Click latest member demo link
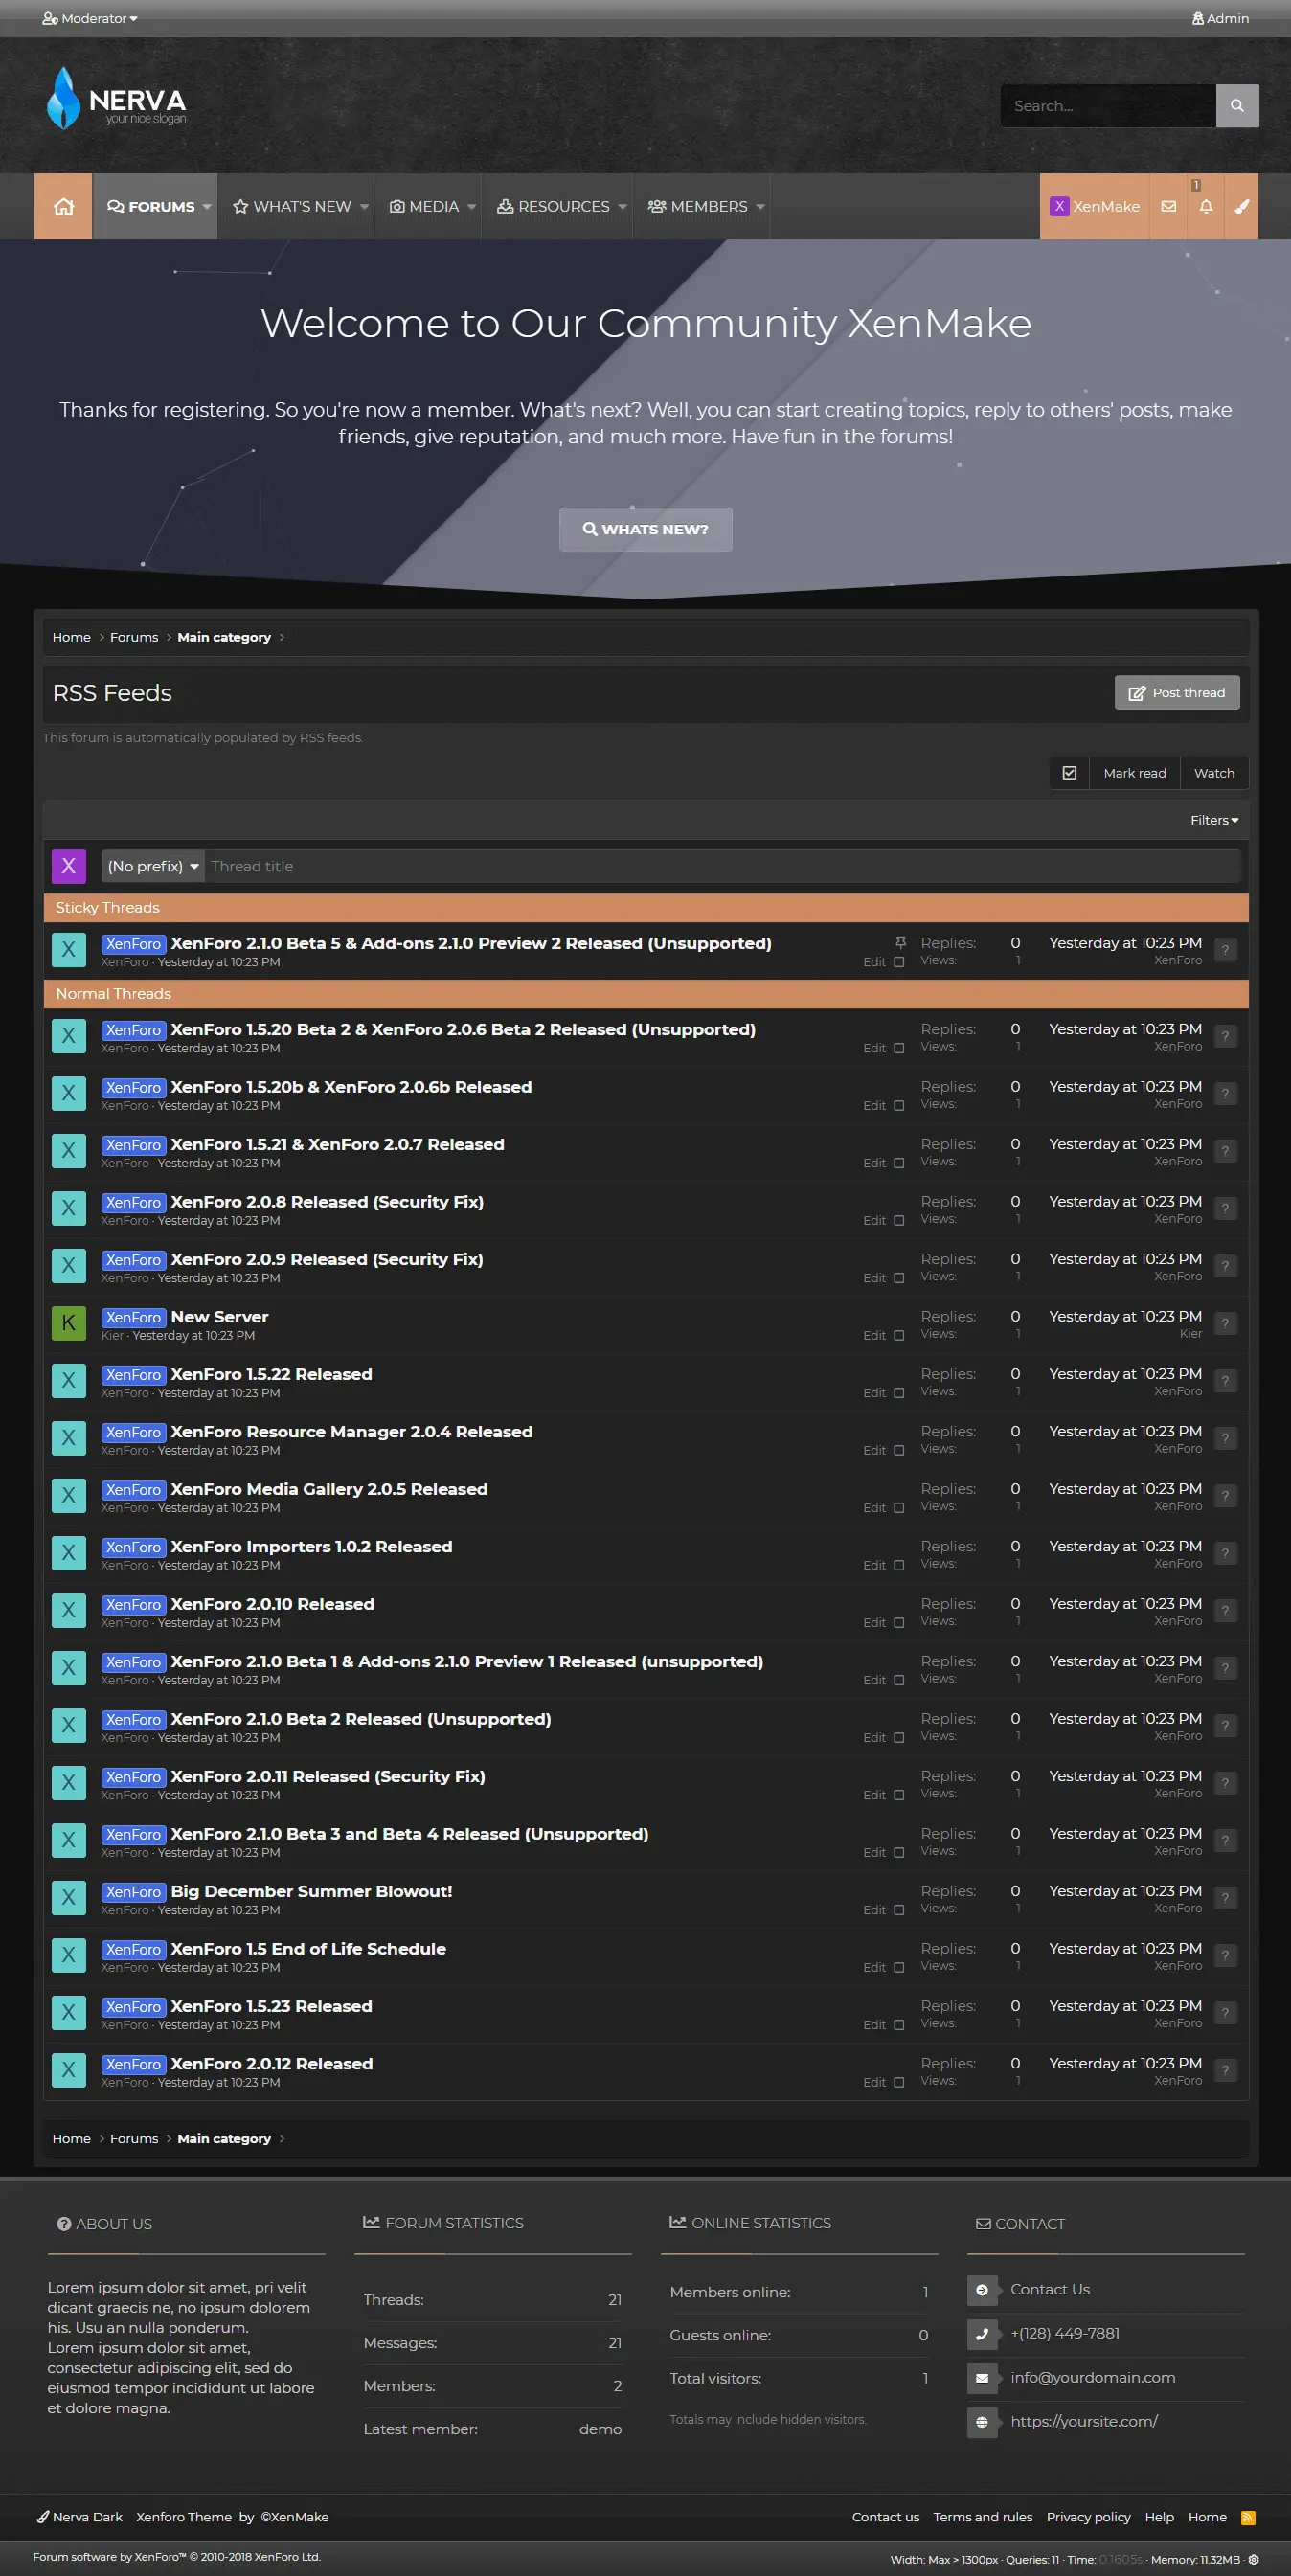This screenshot has height=2576, width=1291. (x=600, y=2429)
